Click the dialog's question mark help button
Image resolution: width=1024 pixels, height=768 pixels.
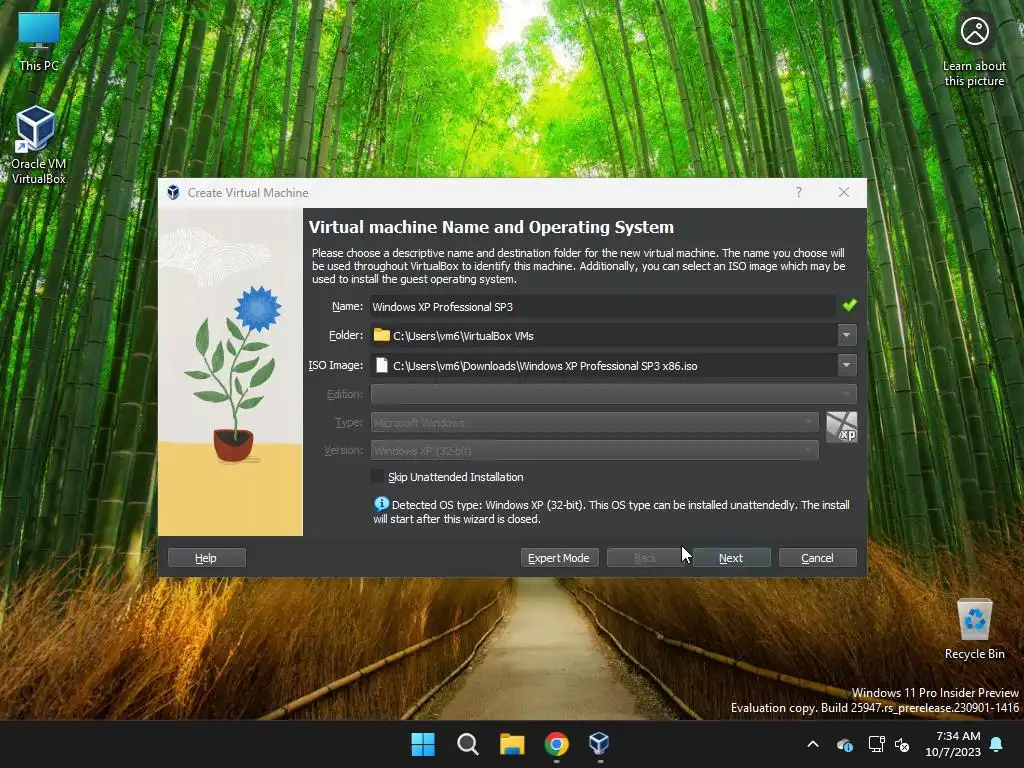(798, 192)
